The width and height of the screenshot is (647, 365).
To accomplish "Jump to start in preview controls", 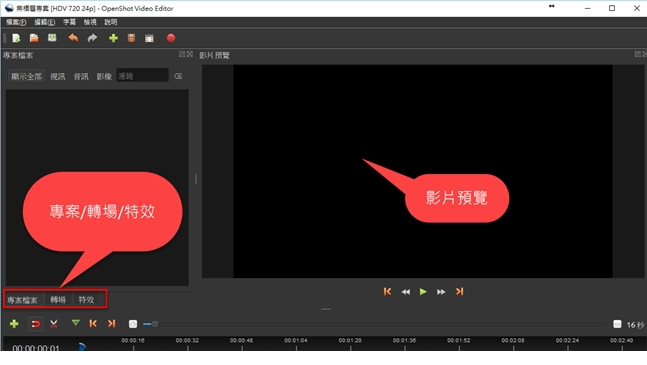I will point(387,292).
